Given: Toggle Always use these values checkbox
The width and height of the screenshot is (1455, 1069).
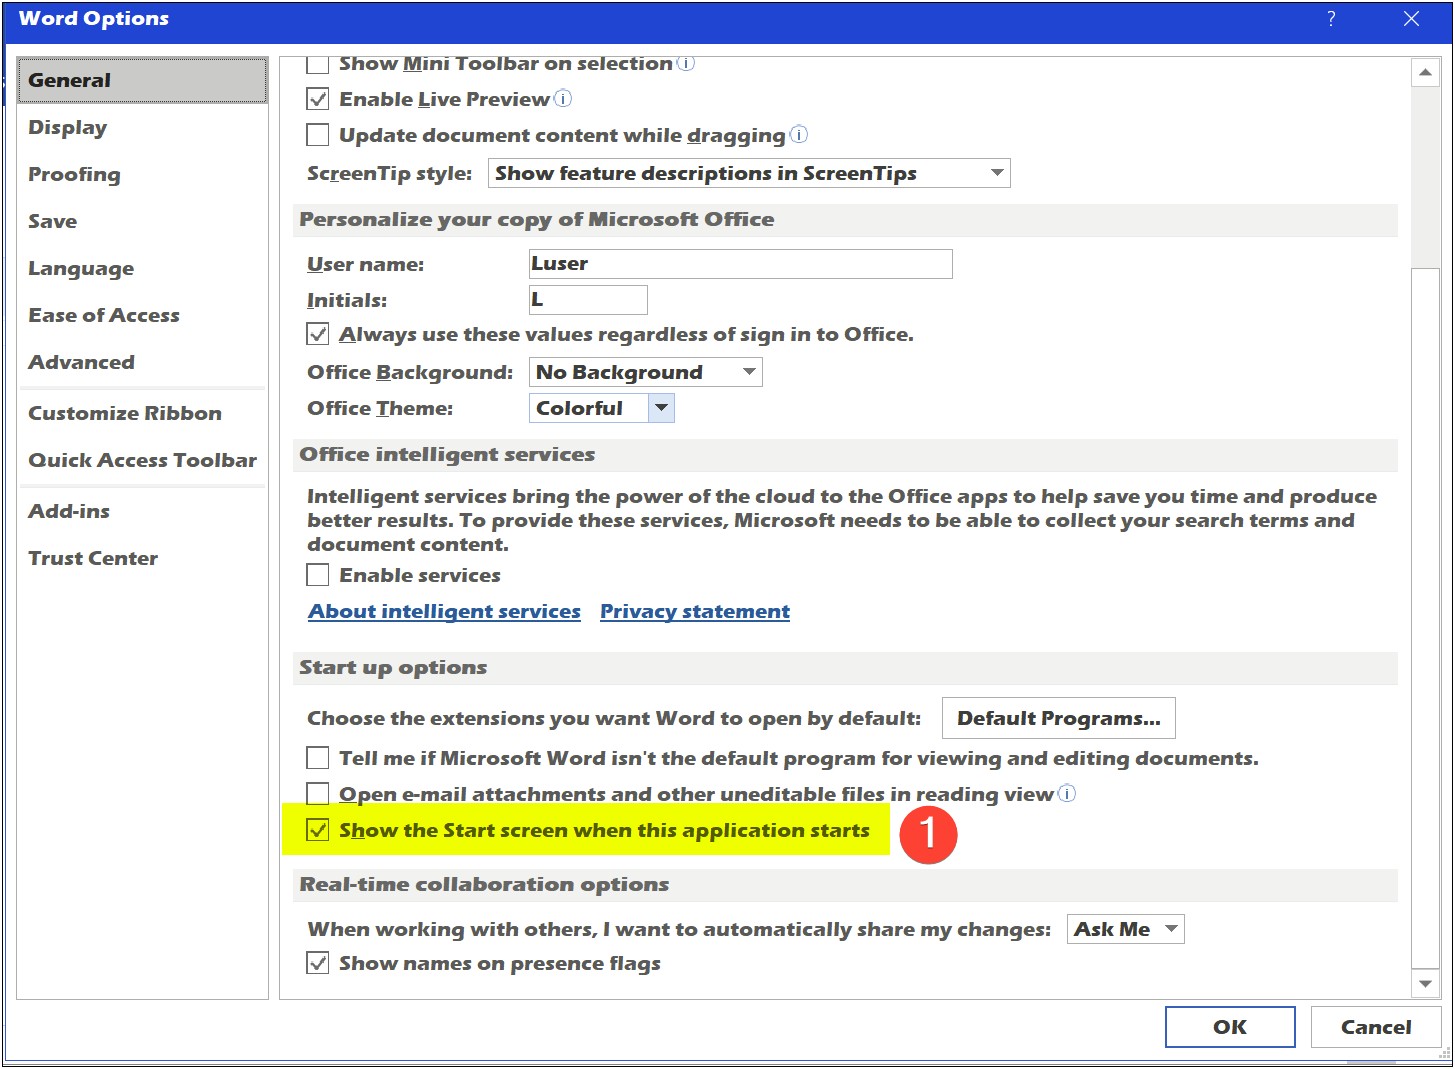Looking at the screenshot, I should tap(318, 334).
